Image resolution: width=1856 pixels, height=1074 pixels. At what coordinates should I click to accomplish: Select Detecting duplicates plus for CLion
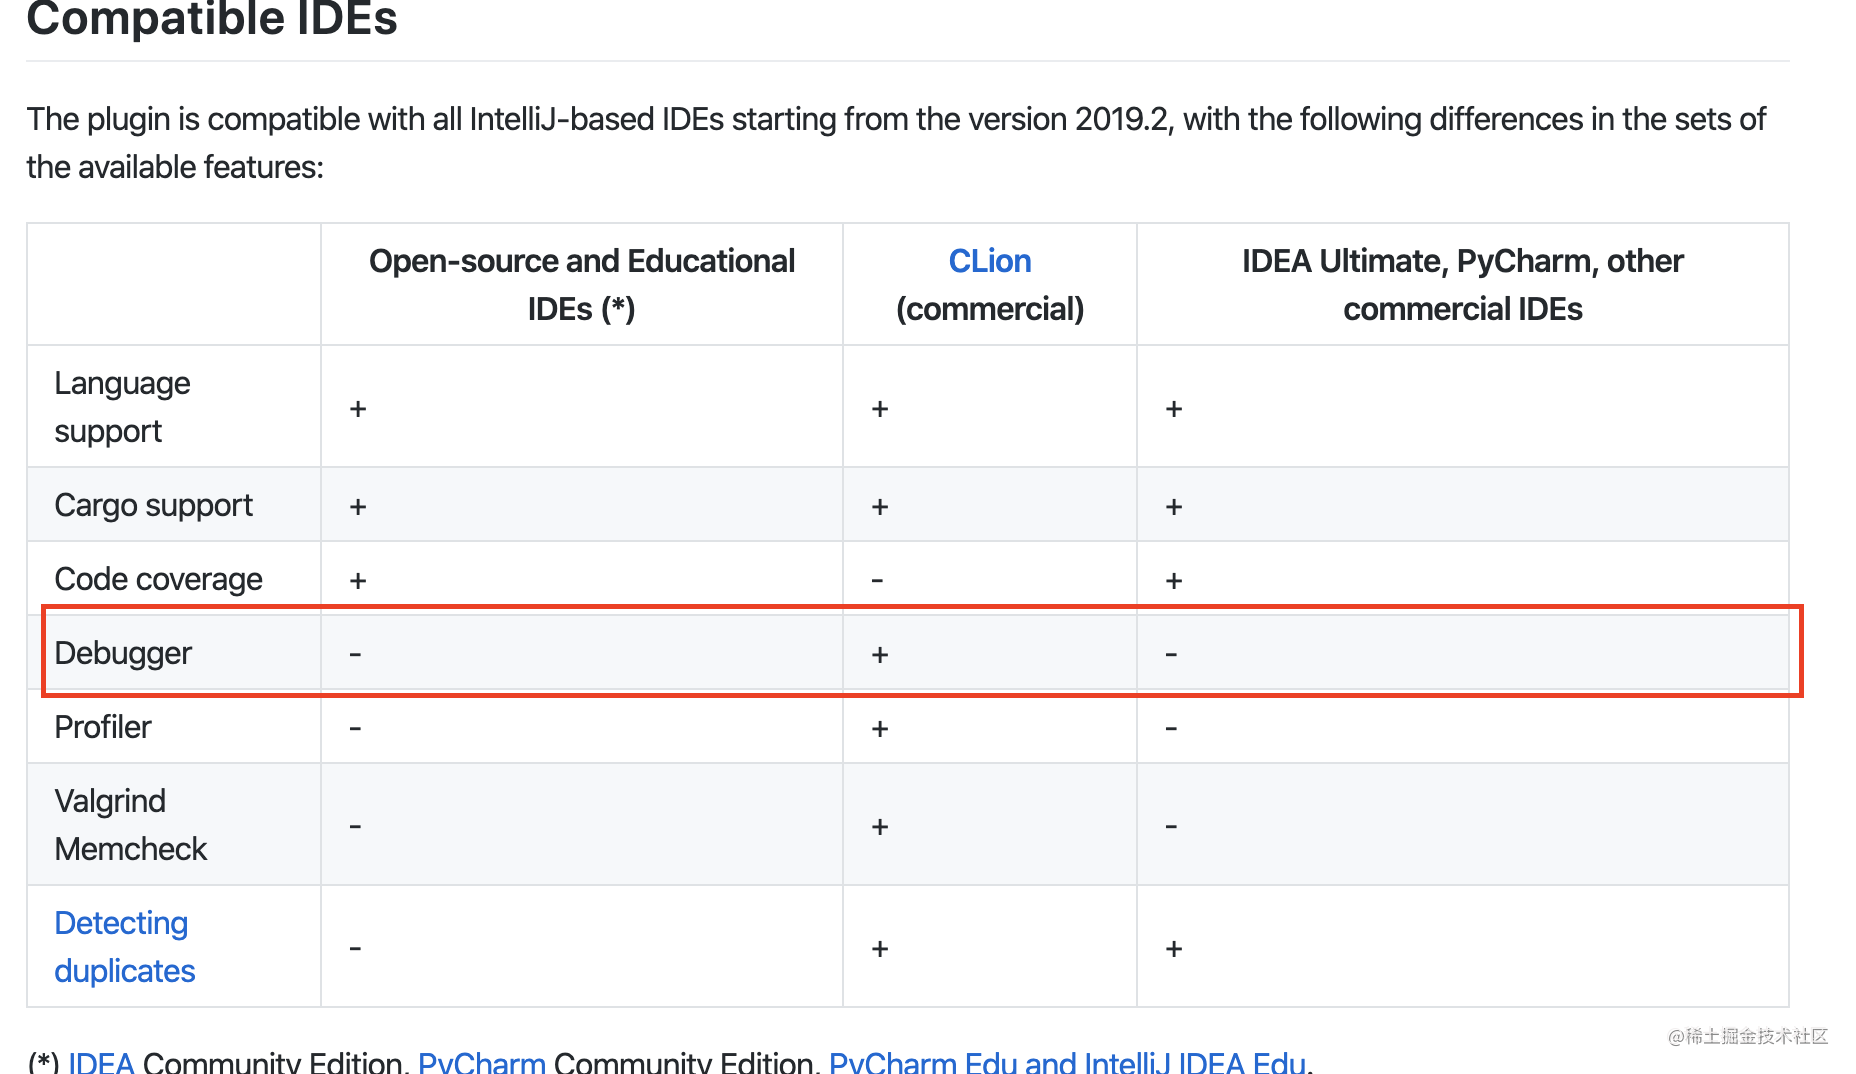[x=880, y=949]
